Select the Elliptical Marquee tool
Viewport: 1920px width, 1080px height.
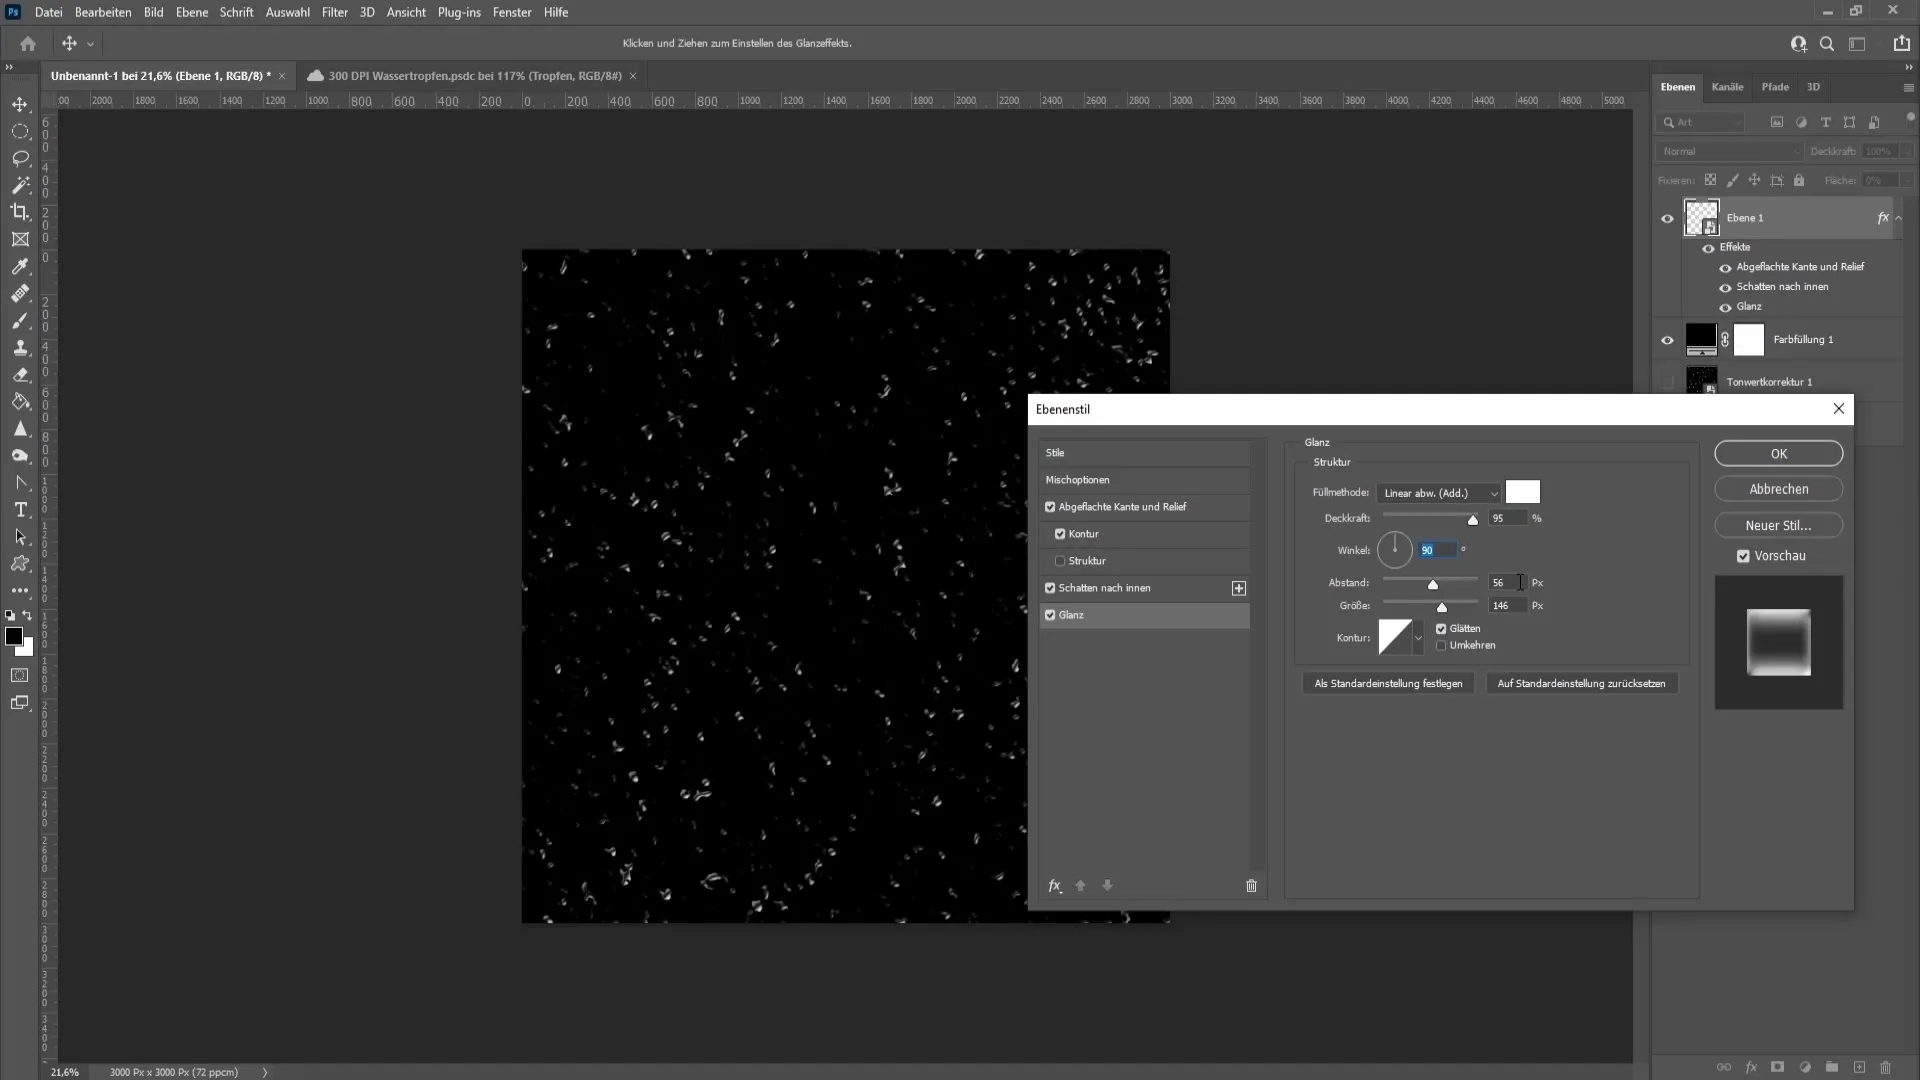[20, 131]
